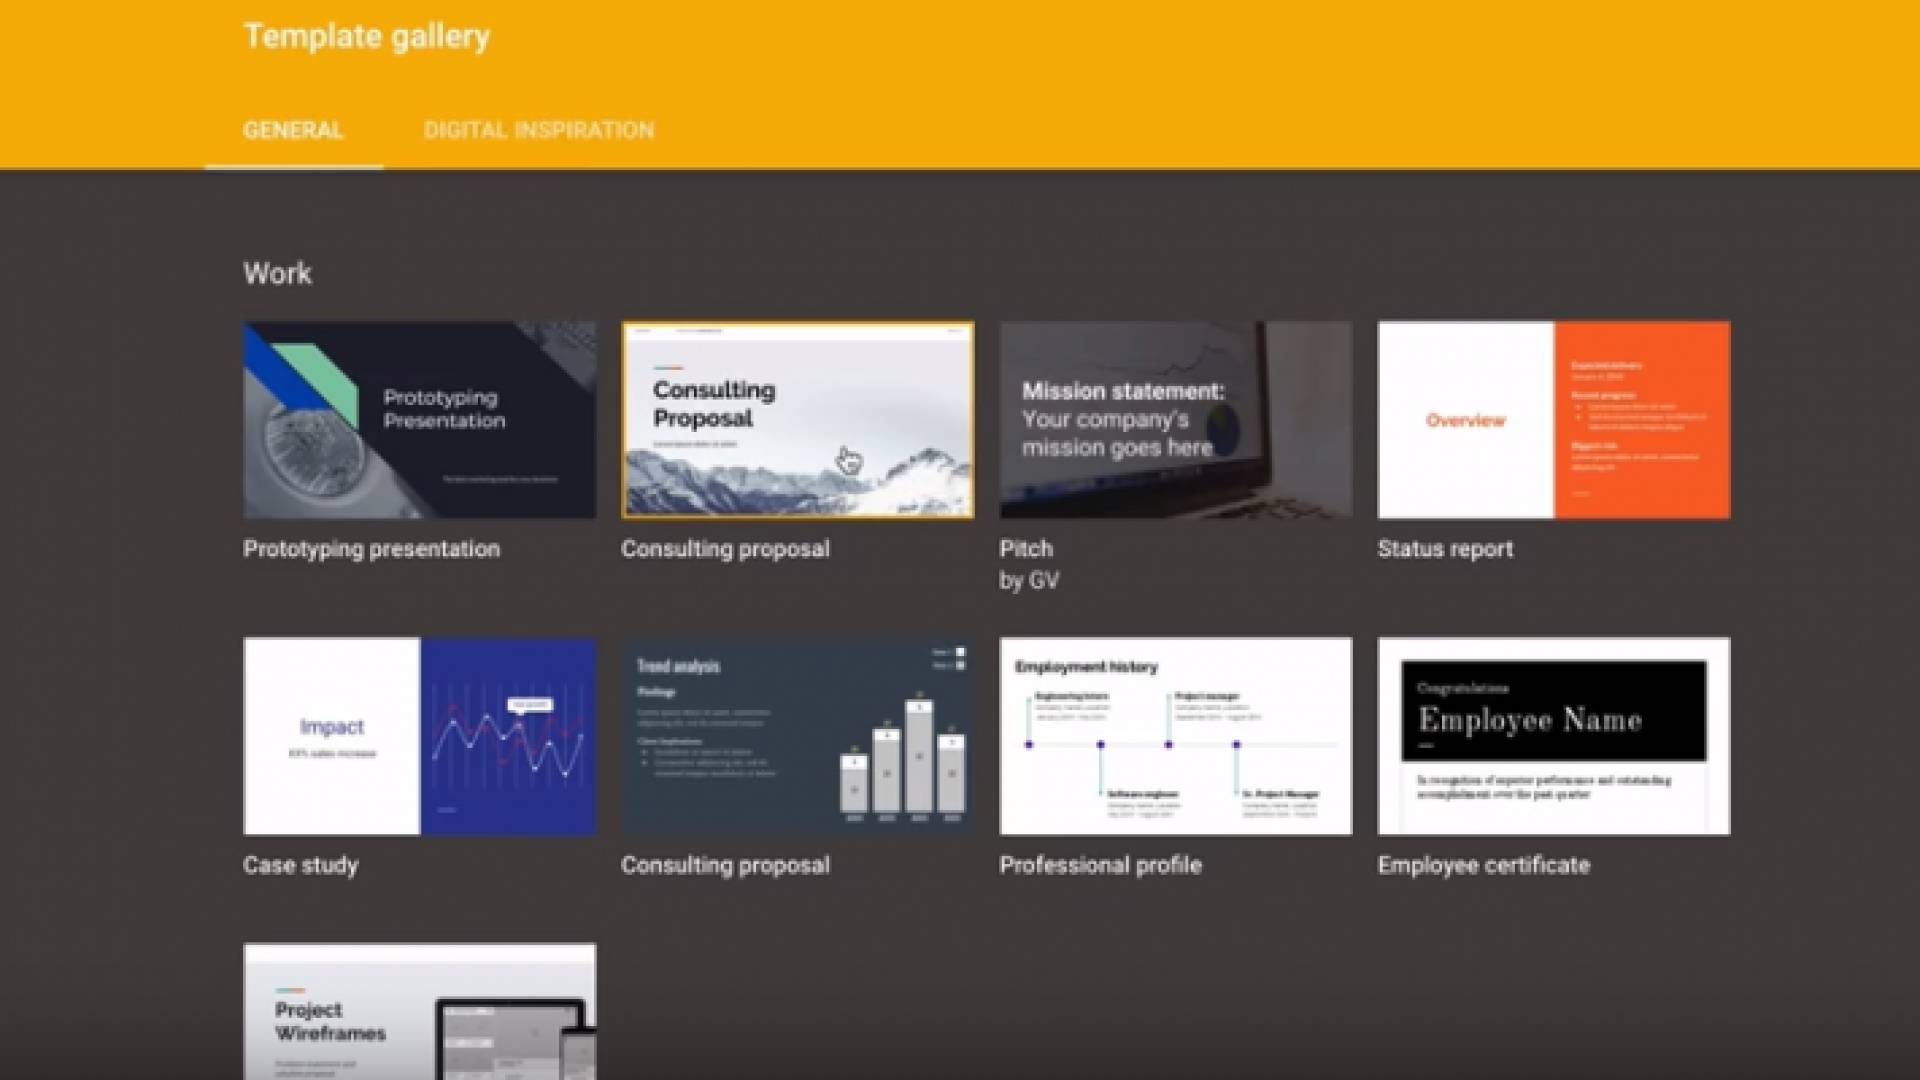The width and height of the screenshot is (1920, 1080).
Task: Click the 'Status report' caption
Action: 1445,549
